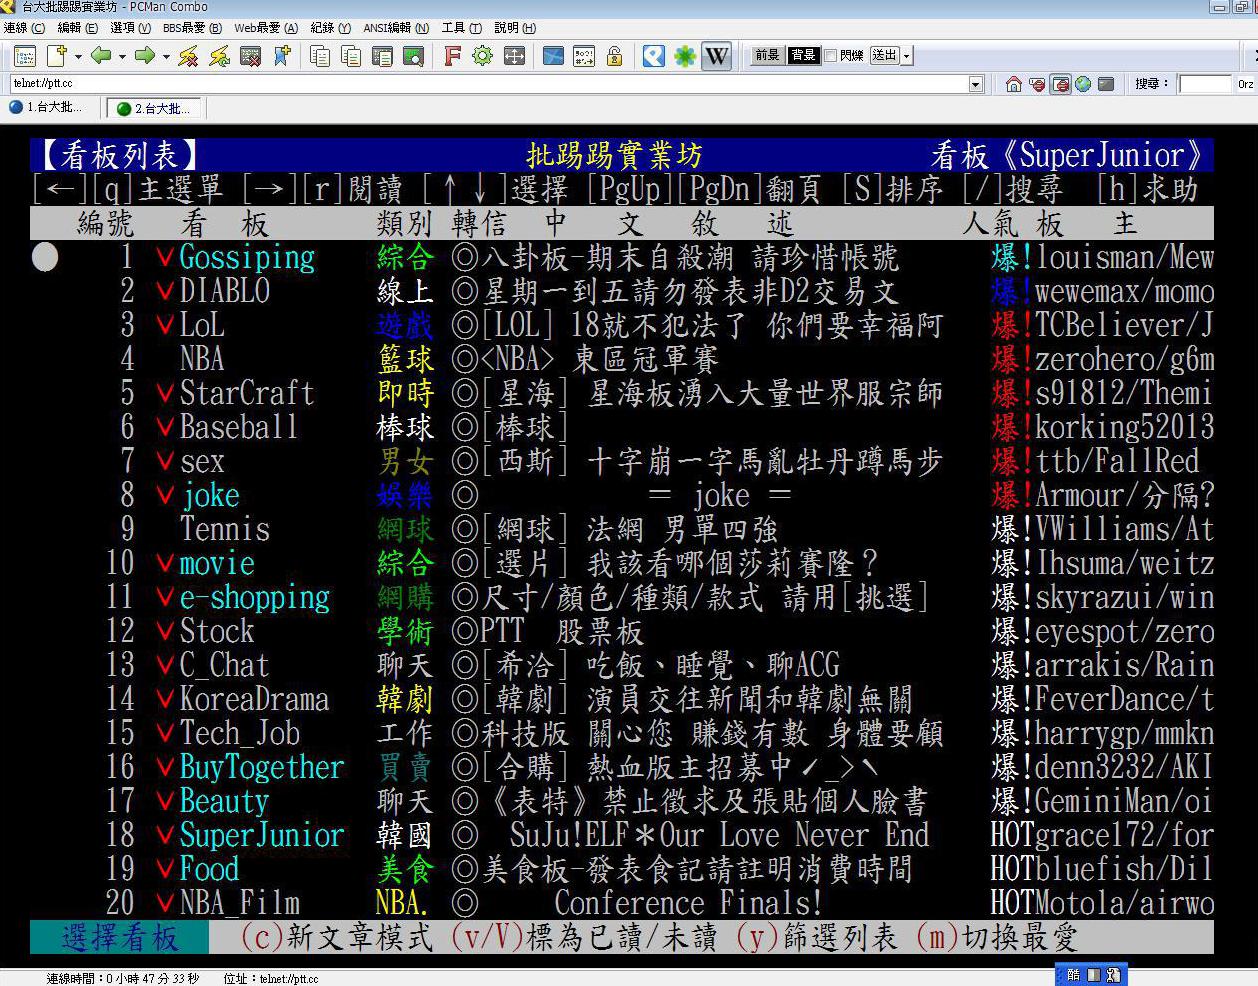Select the LoL board entry
This screenshot has height=986, width=1258.
202,326
